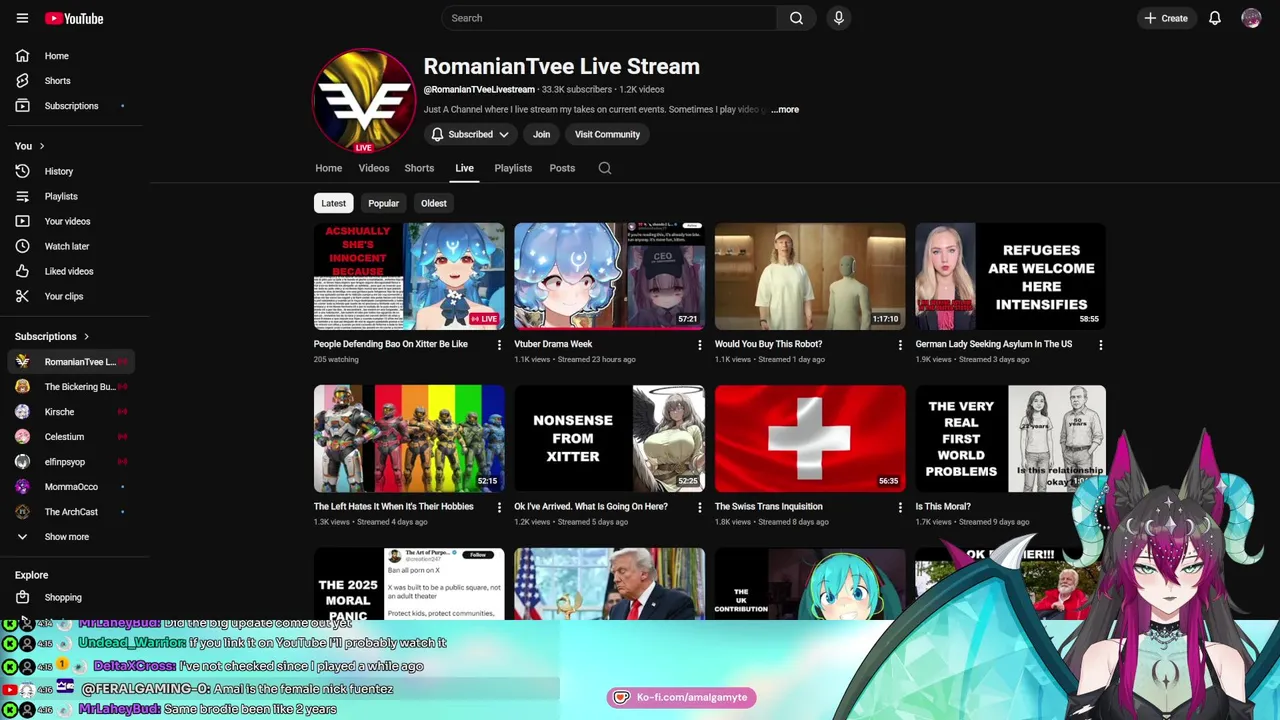Open Would You Buy This Robot thumbnail
The image size is (1280, 720).
click(x=810, y=276)
